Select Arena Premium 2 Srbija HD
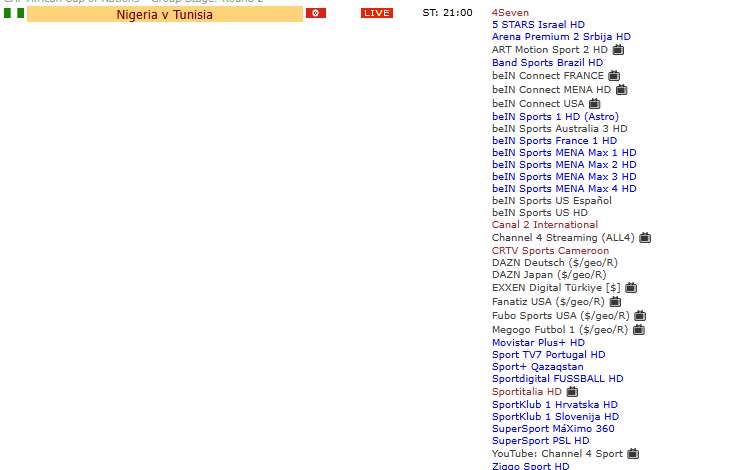The width and height of the screenshot is (731, 470). click(561, 36)
